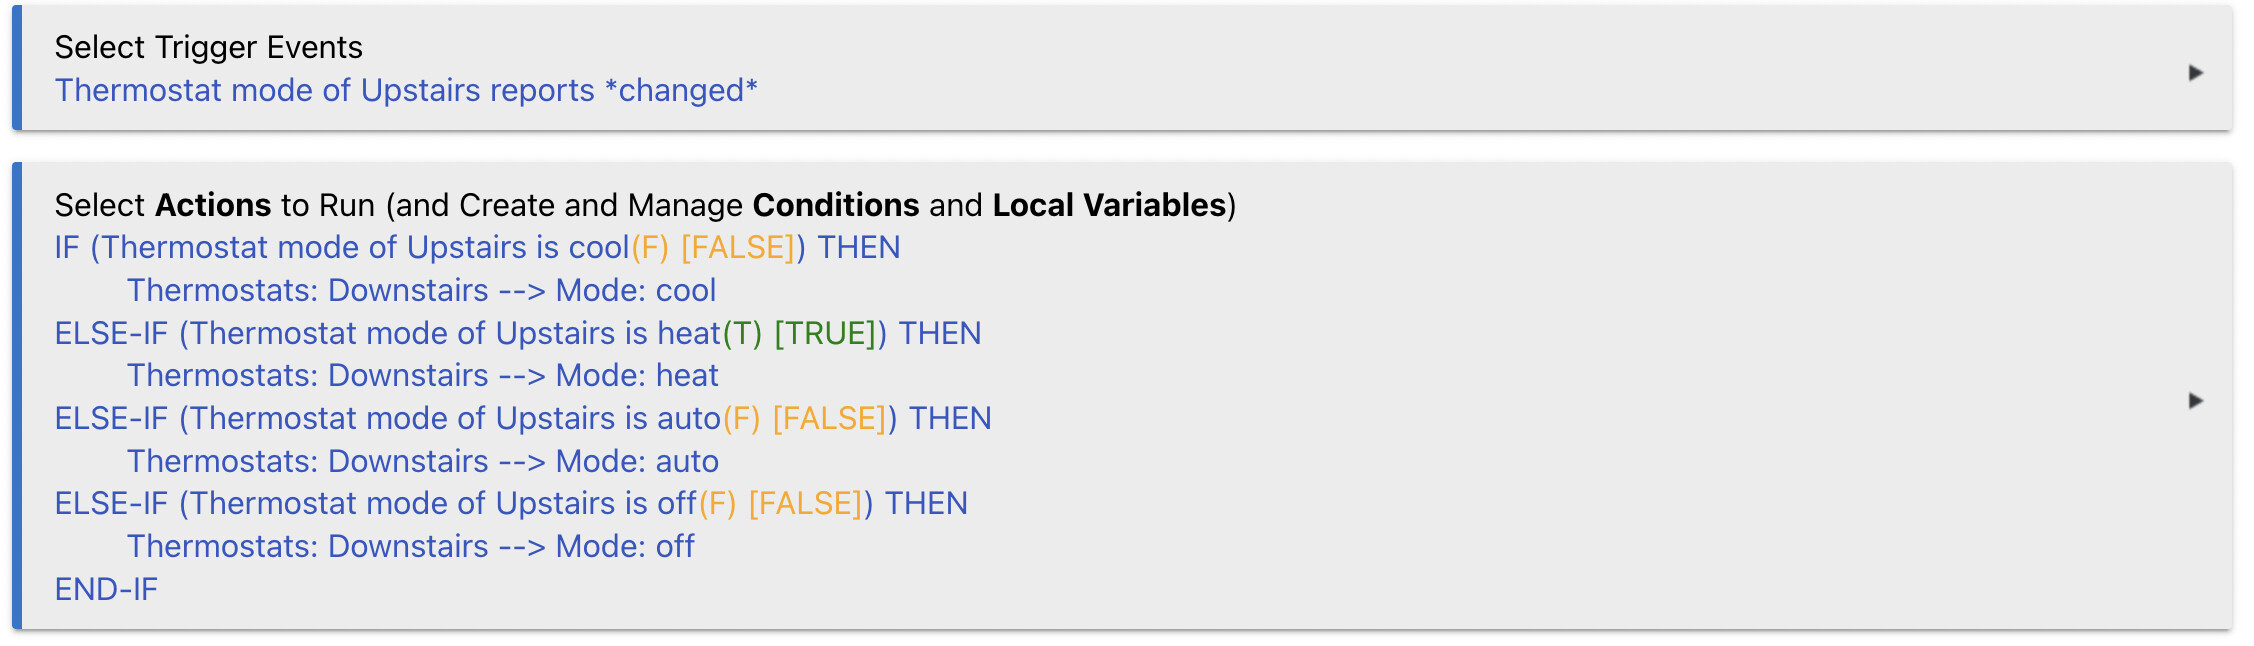Image resolution: width=2254 pixels, height=646 pixels.
Task: Click the [FALSE] status on auto condition
Action: pos(830,418)
